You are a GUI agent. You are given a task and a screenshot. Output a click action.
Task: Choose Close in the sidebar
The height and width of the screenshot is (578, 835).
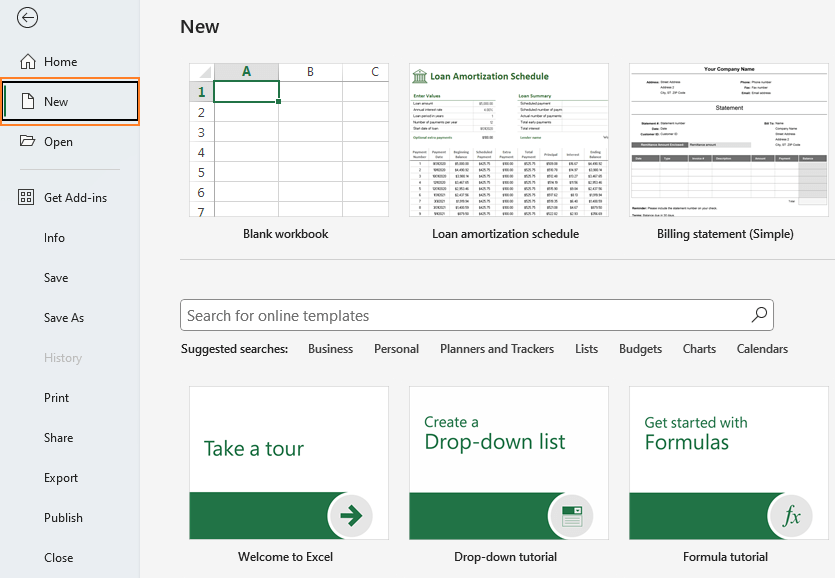70,558
